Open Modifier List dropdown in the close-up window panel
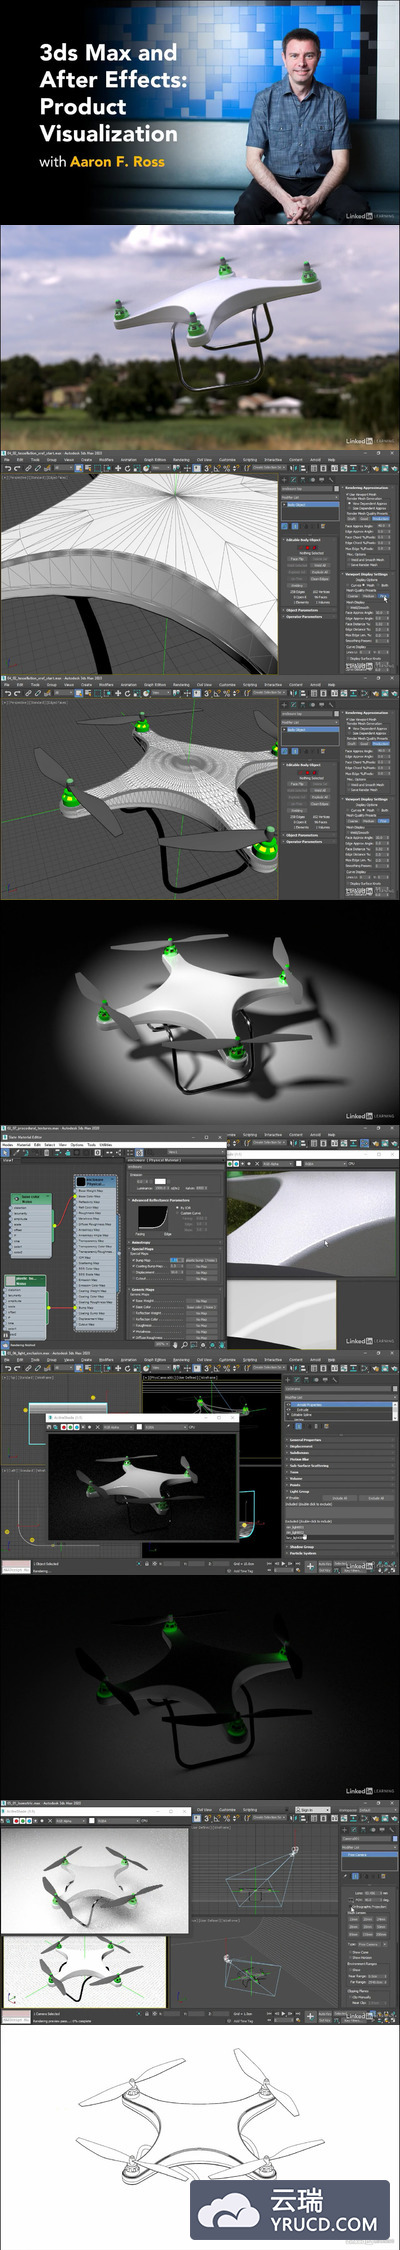The image size is (400, 2250). [309, 497]
